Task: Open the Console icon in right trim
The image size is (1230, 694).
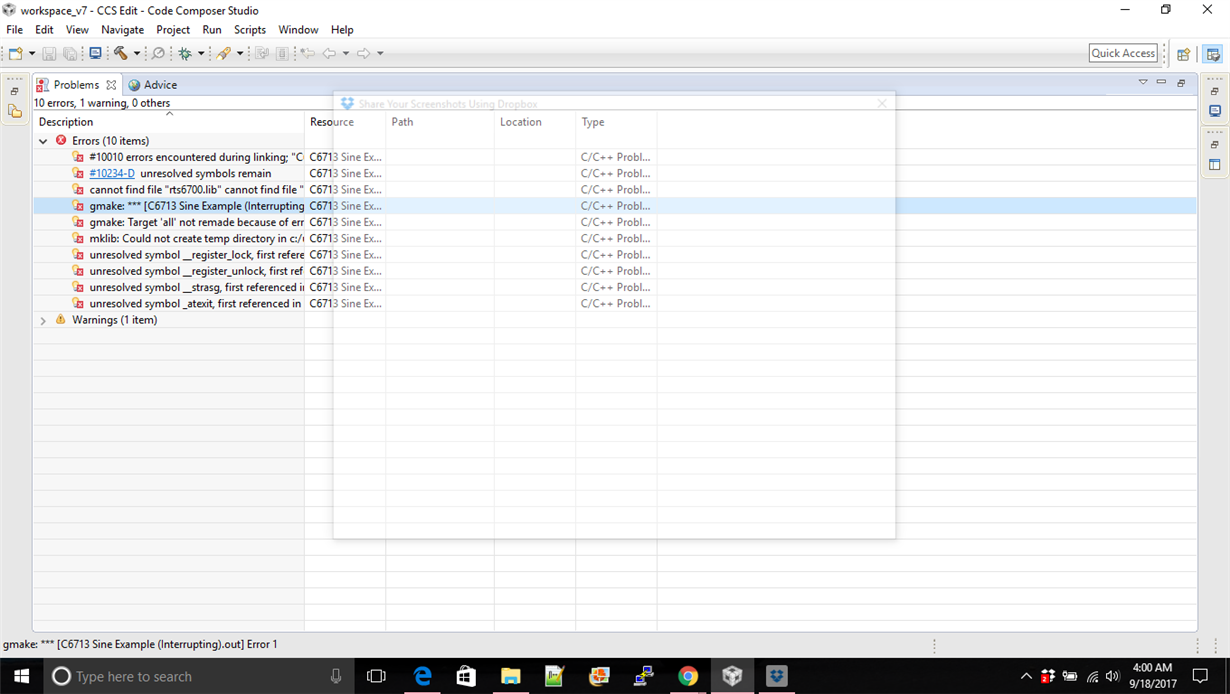Action: 1215,111
